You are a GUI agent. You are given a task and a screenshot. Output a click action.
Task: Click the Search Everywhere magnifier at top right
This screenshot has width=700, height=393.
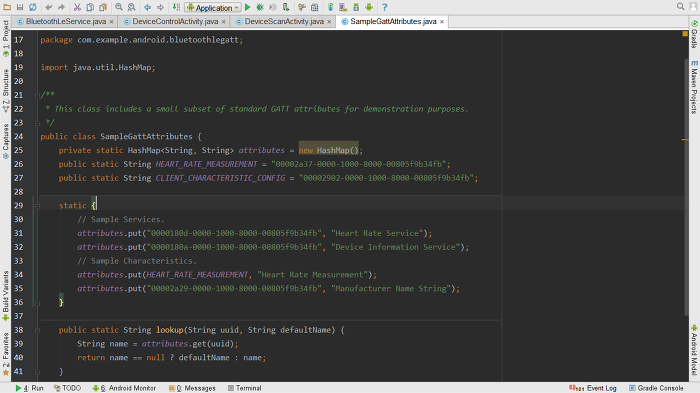tap(680, 7)
